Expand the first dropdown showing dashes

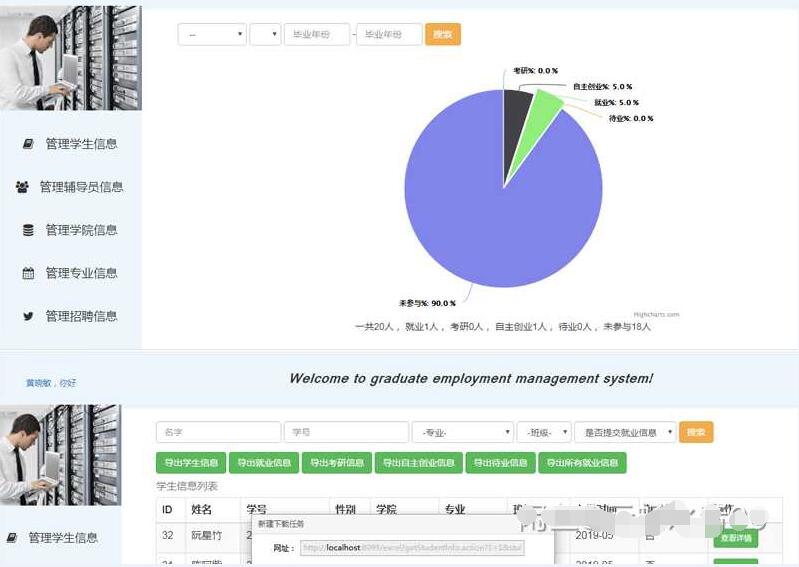(212, 35)
